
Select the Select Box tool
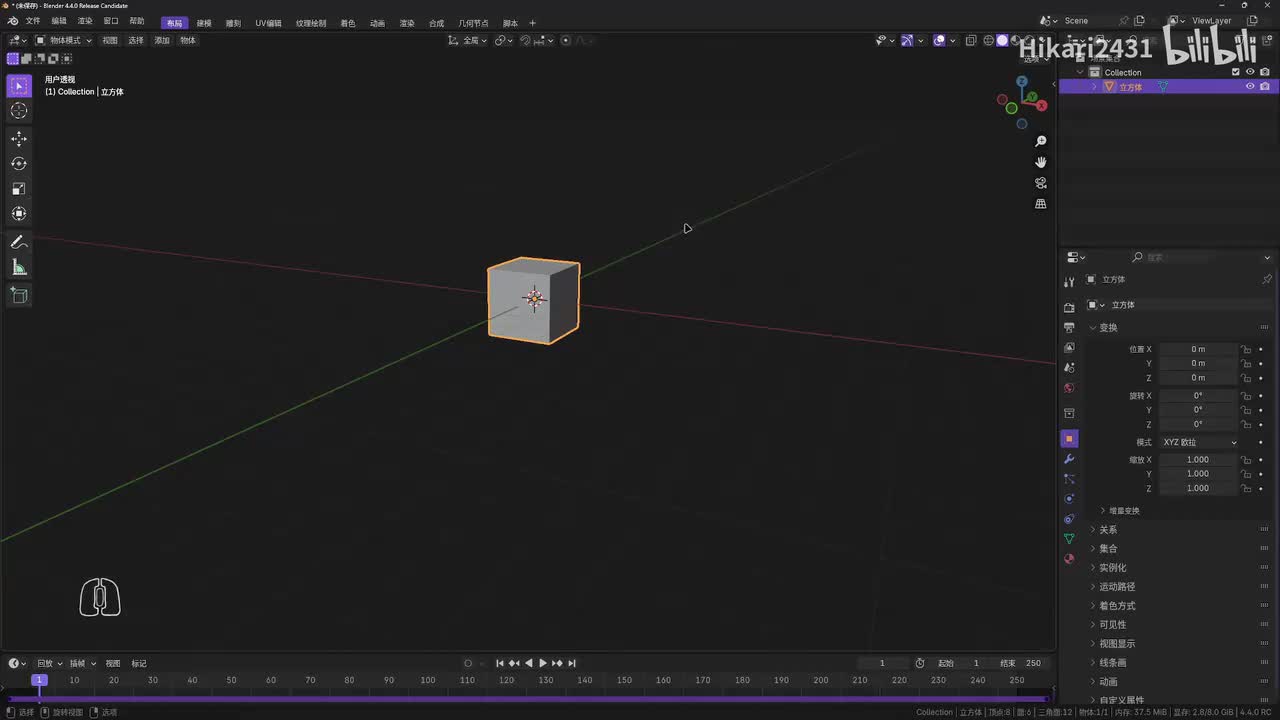click(x=19, y=86)
